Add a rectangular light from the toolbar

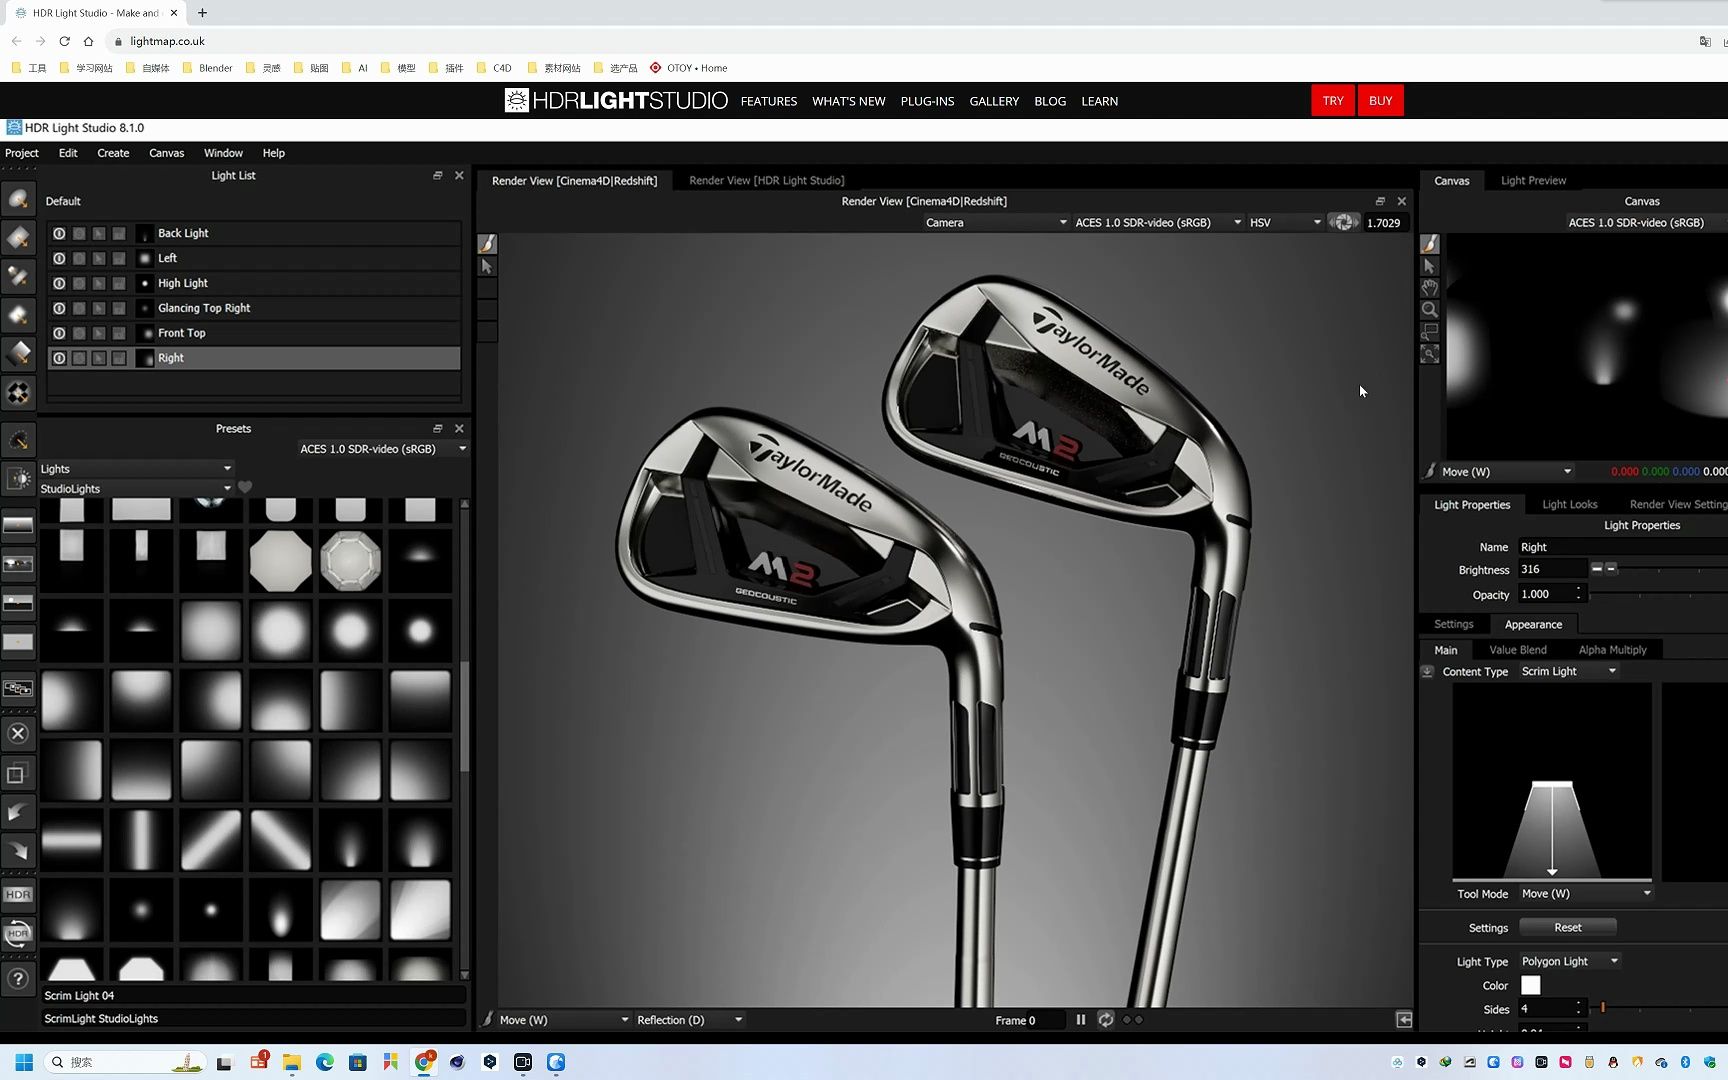click(18, 238)
